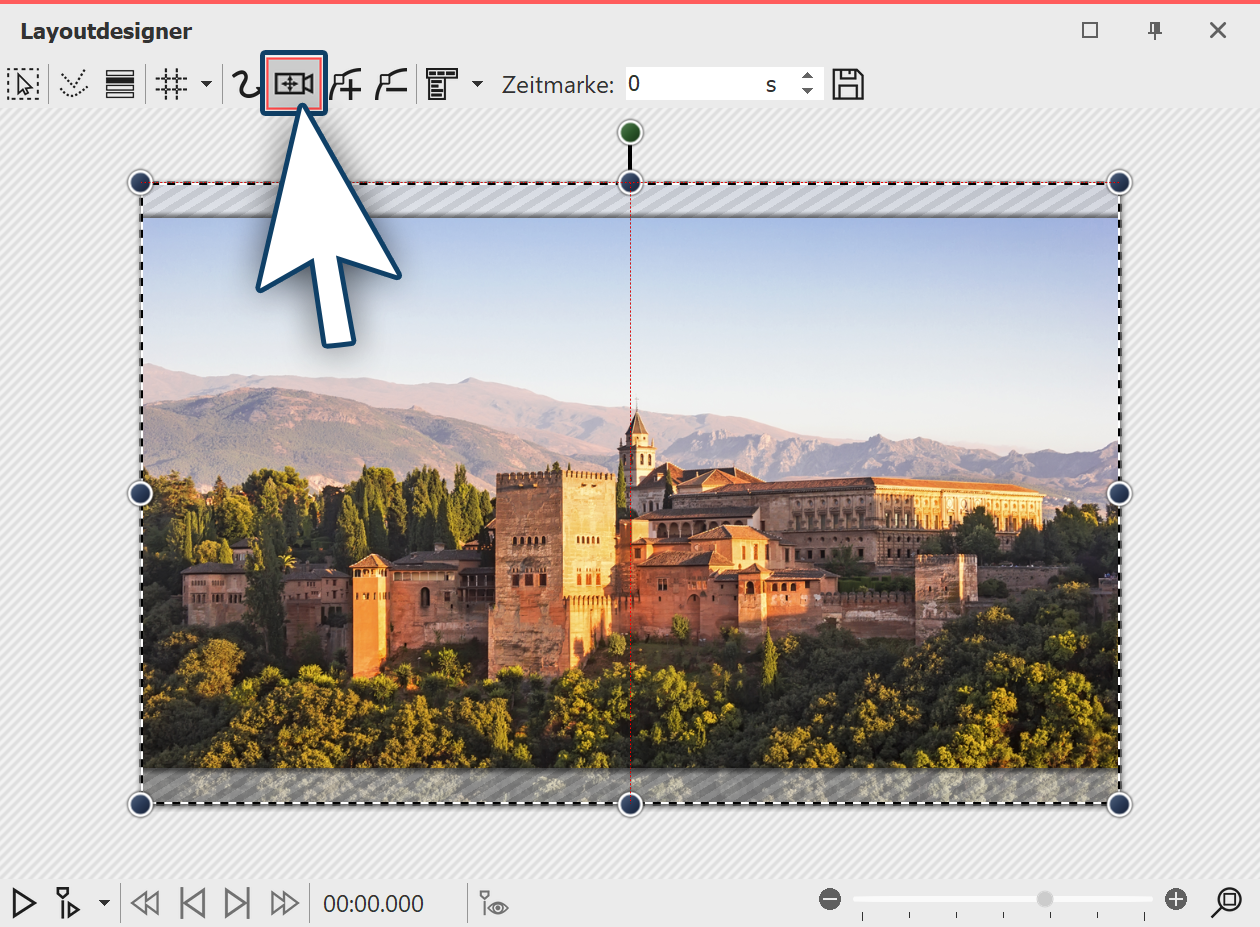The width and height of the screenshot is (1260, 927).
Task: Click the text layout options icon
Action: 440,84
